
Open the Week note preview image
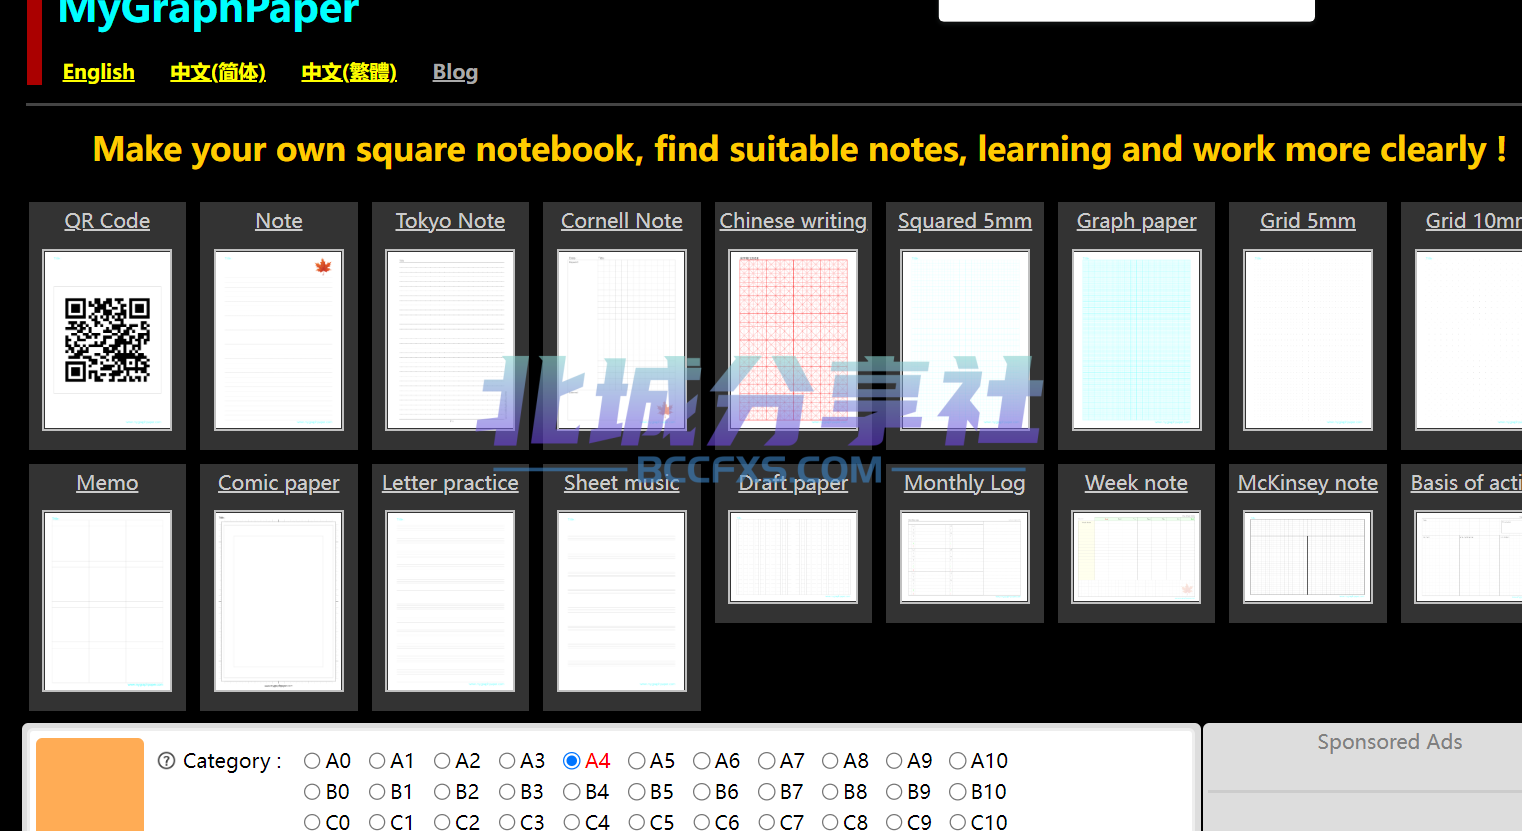[1136, 557]
